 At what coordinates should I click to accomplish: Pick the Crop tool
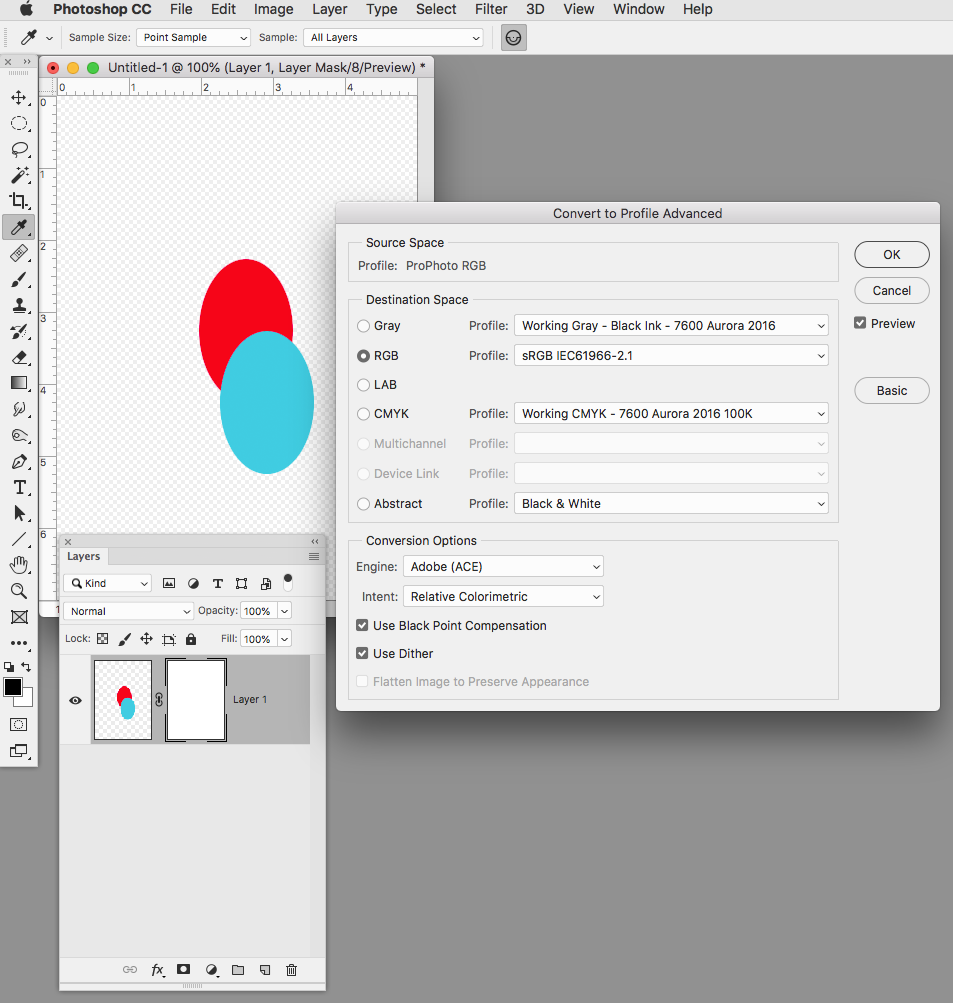19,201
